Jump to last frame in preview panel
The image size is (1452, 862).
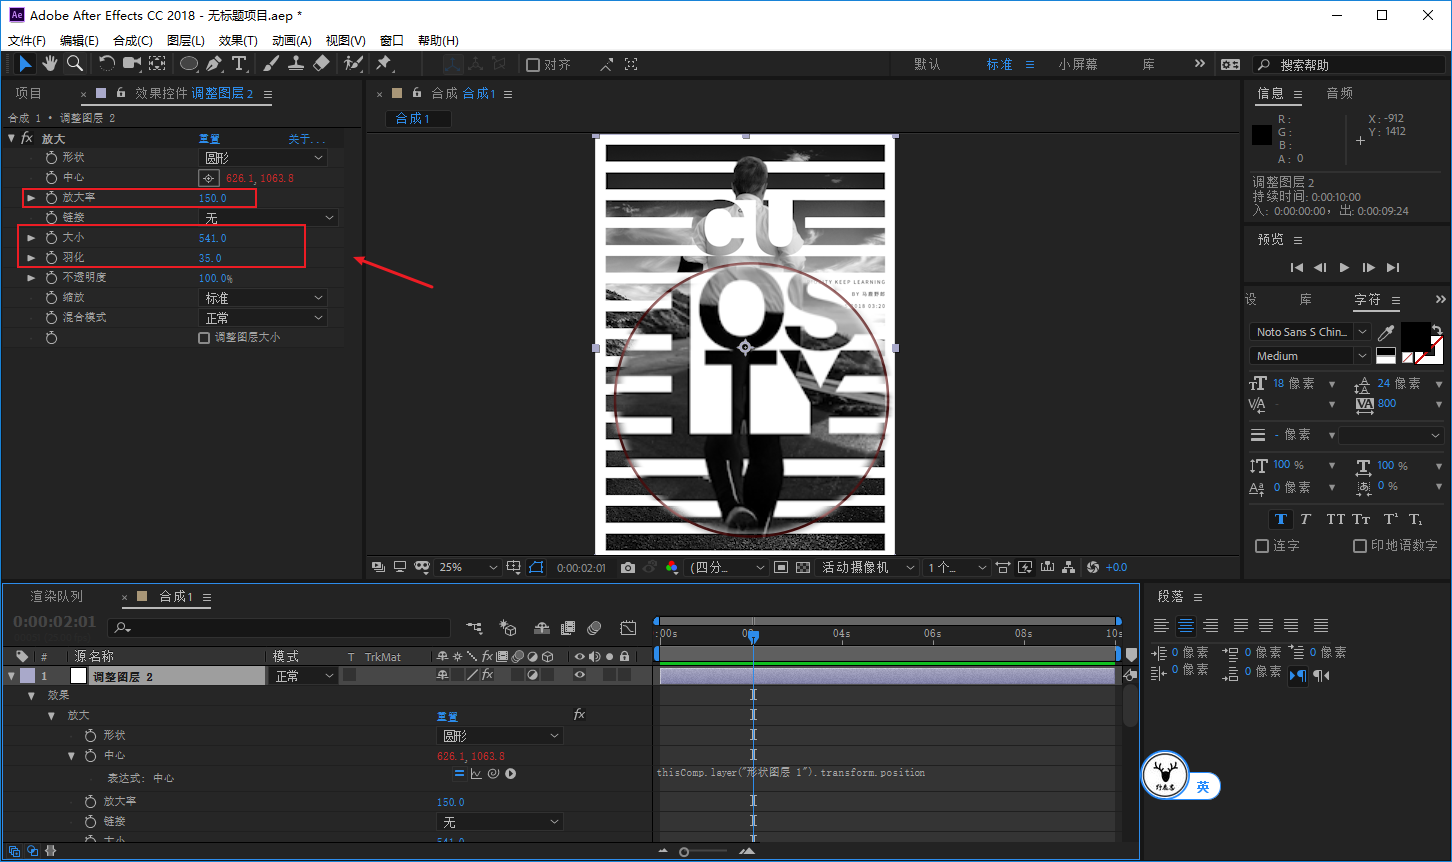coord(1393,267)
